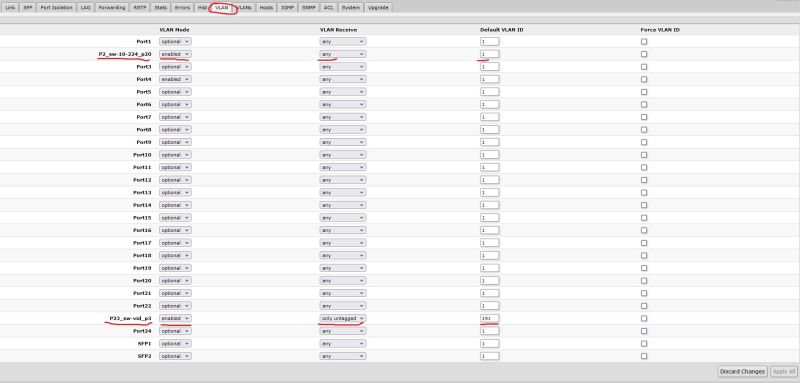800x383 pixels.
Task: Focus Default VLAN ID 191 field for P23_sw-vid_p3
Action: pyautogui.click(x=489, y=318)
